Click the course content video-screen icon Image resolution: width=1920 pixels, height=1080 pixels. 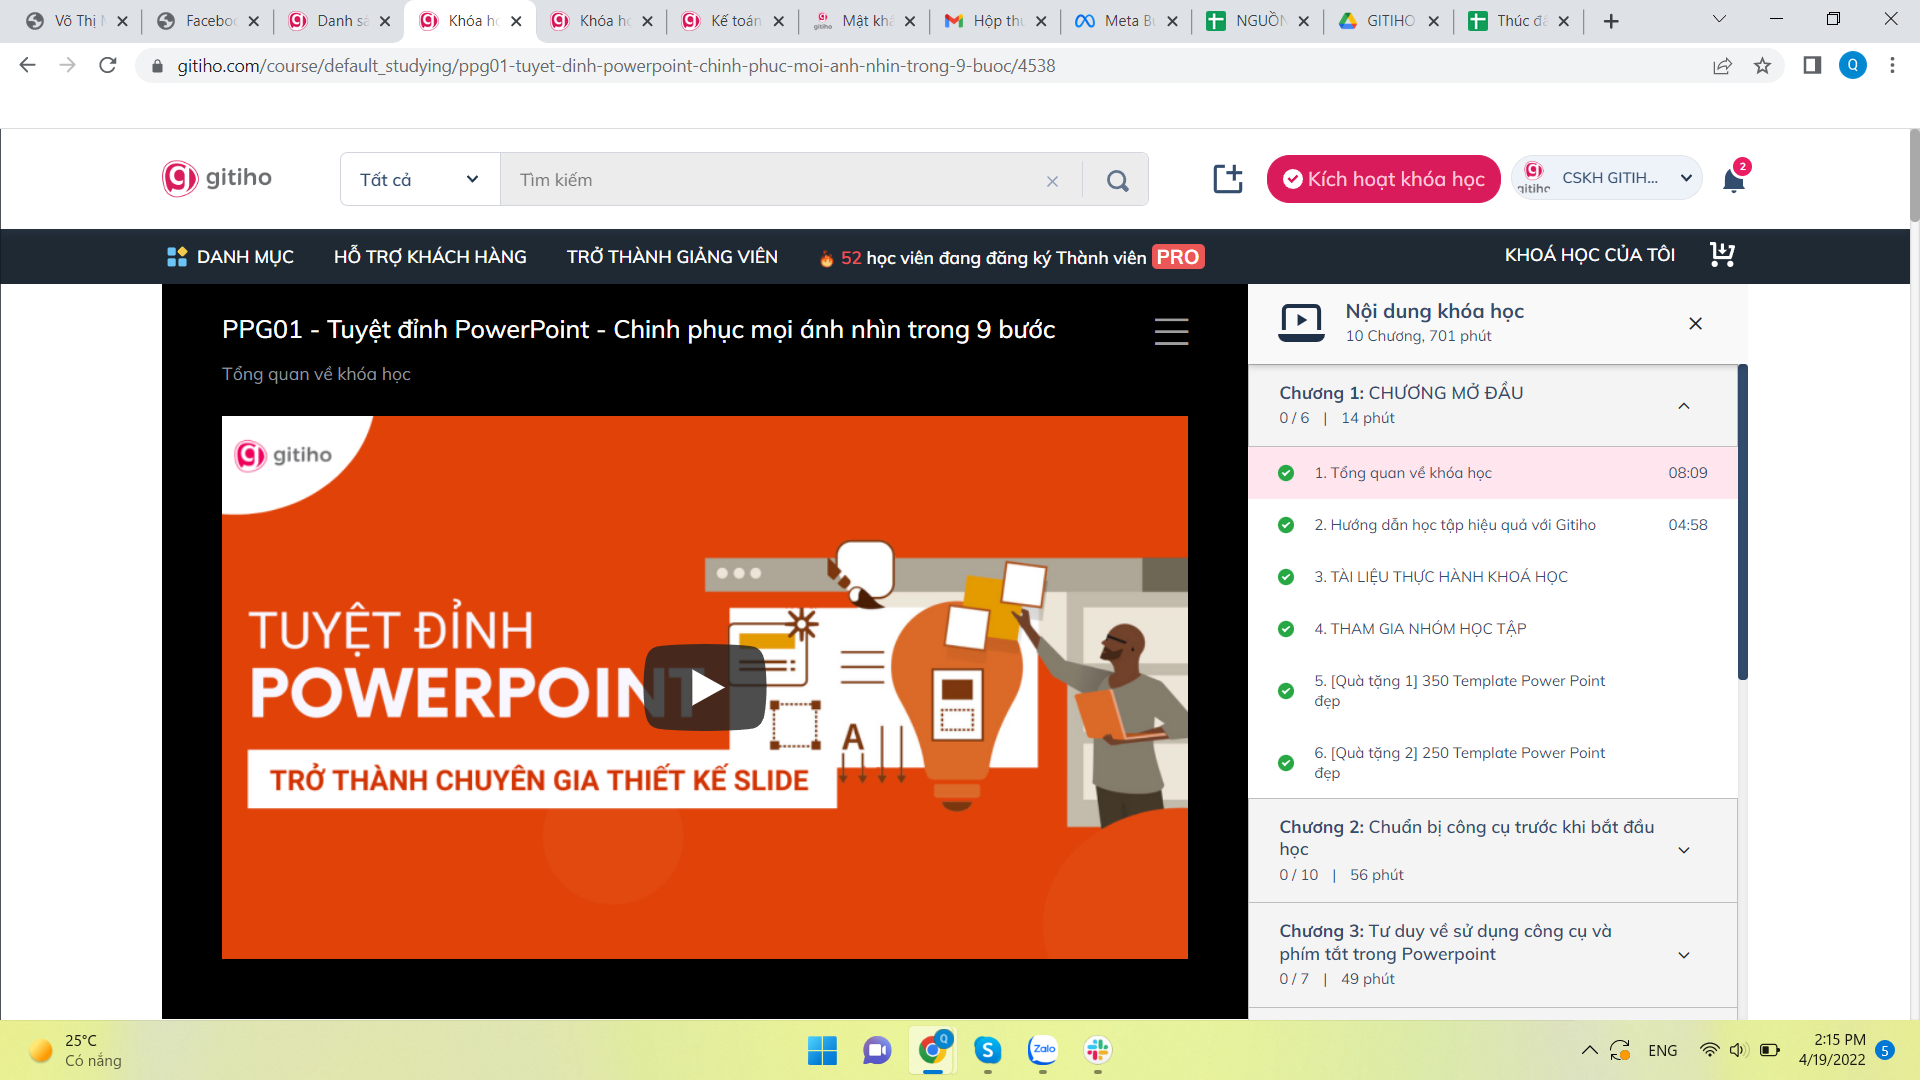1301,322
